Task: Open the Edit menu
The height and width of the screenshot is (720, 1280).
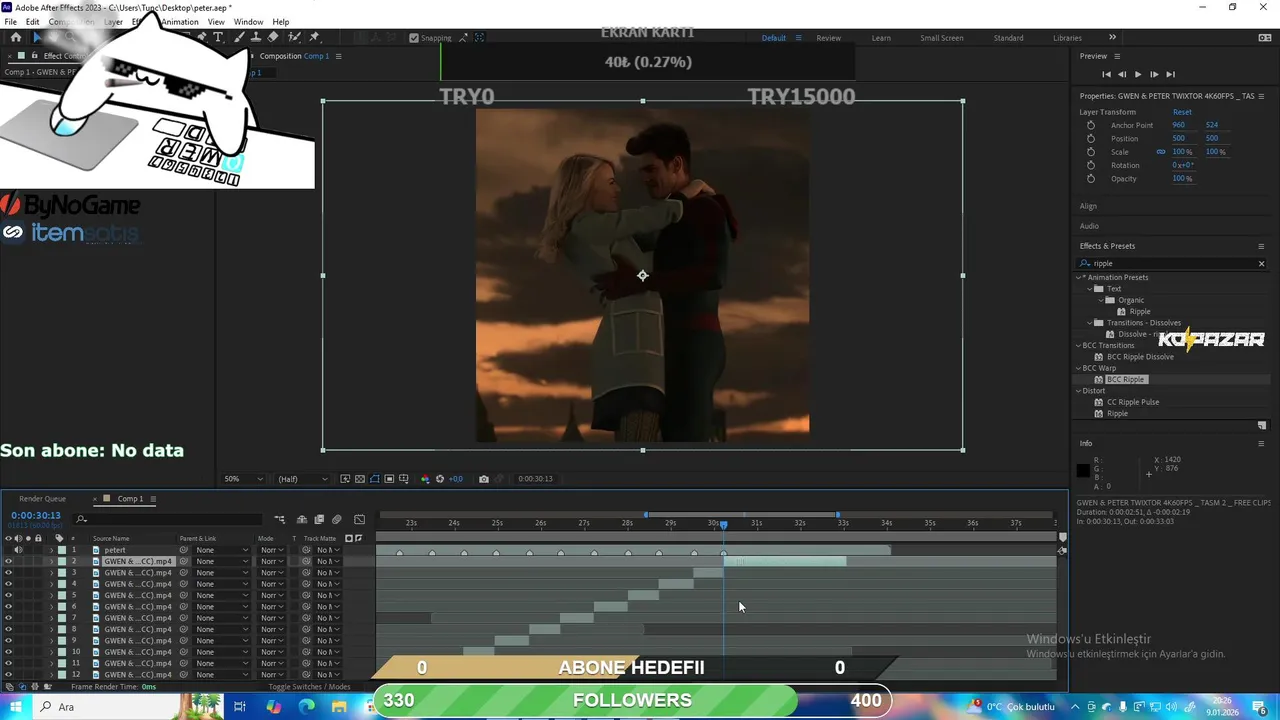Action: click(x=33, y=22)
